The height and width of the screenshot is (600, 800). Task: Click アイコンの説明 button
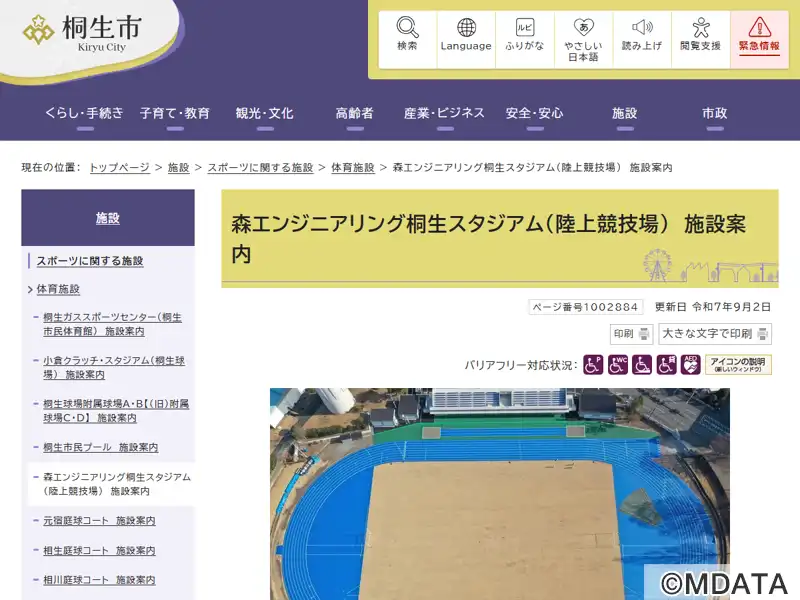[738, 365]
